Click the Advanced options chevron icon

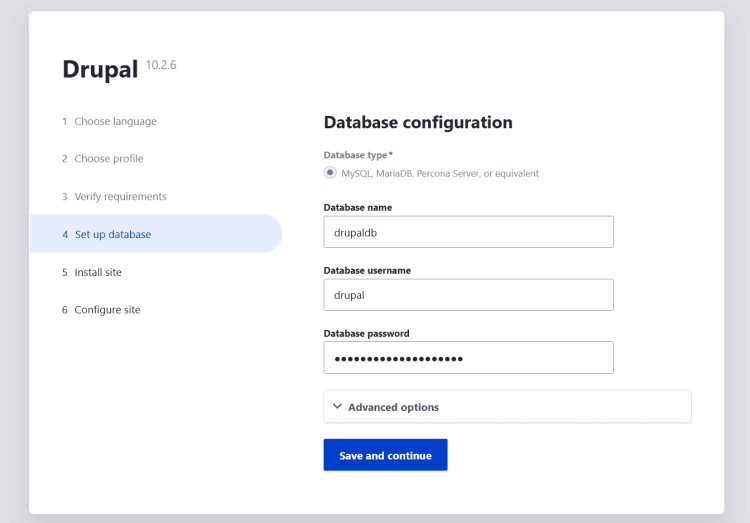(x=337, y=407)
